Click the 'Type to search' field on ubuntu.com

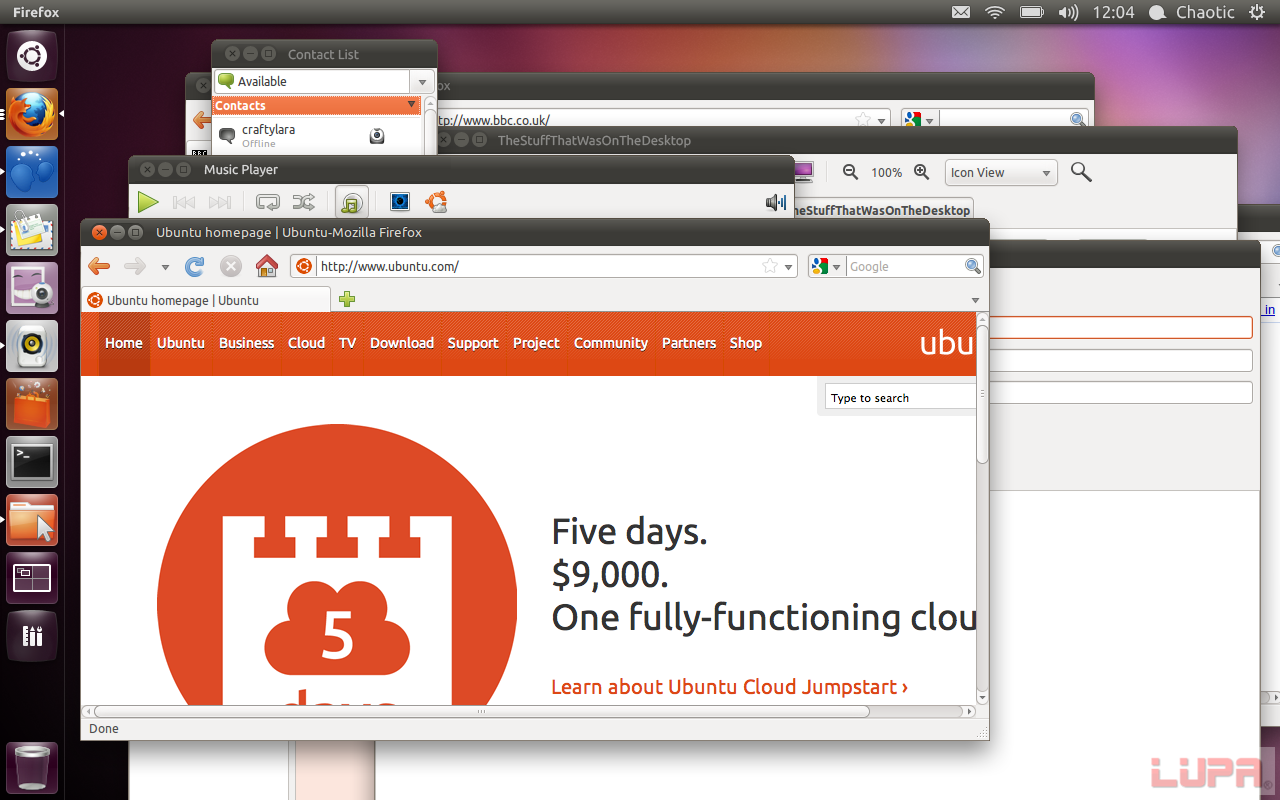(x=900, y=398)
